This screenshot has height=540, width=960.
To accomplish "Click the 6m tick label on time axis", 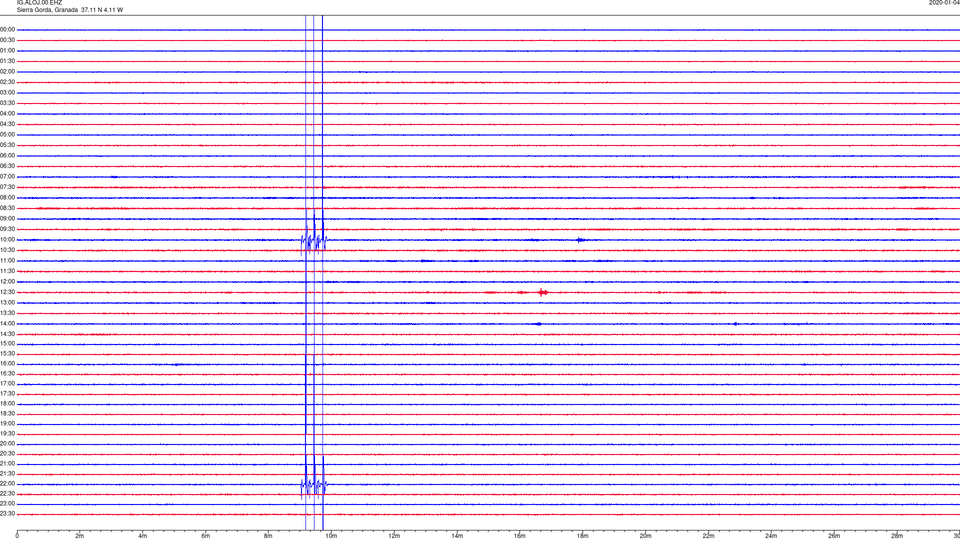I will pos(206,536).
